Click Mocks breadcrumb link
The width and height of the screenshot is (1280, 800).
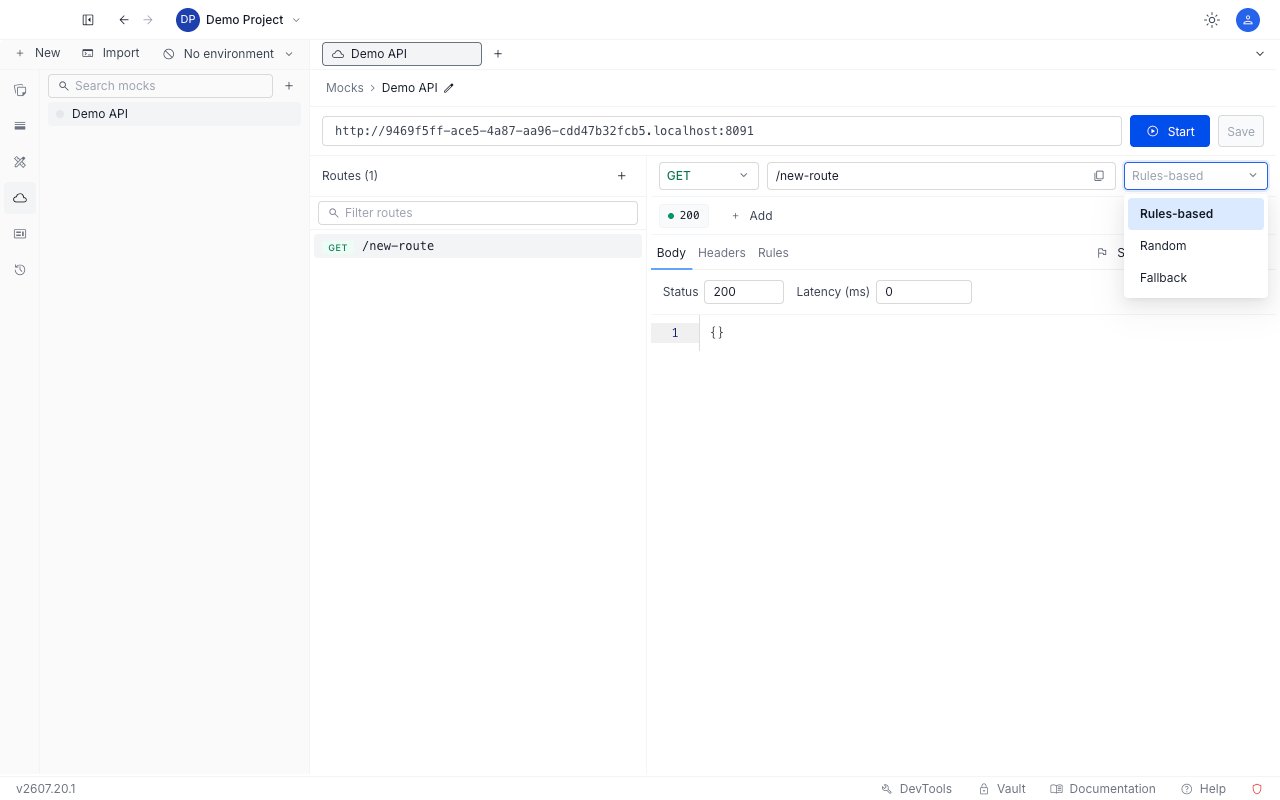[345, 88]
